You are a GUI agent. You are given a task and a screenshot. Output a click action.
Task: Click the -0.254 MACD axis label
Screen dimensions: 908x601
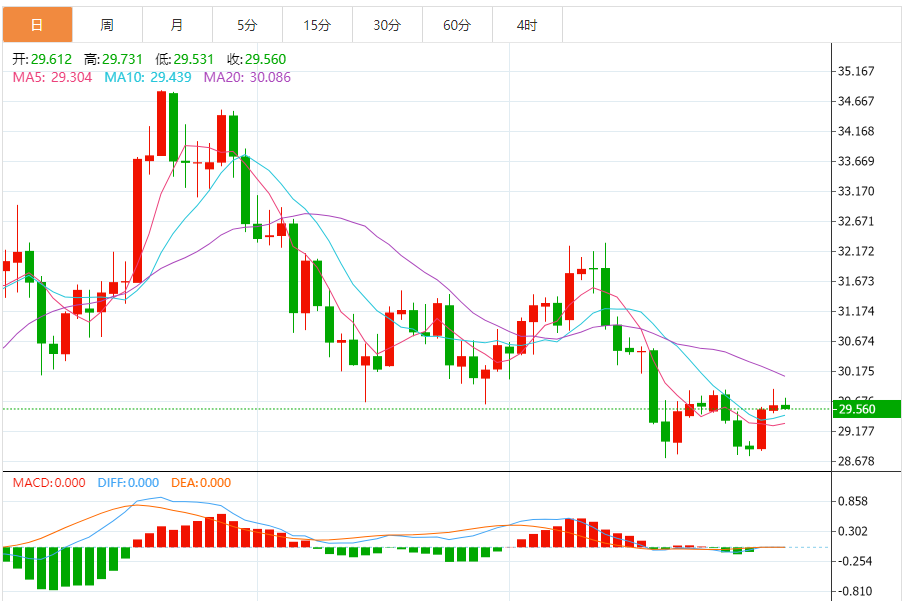coord(855,561)
